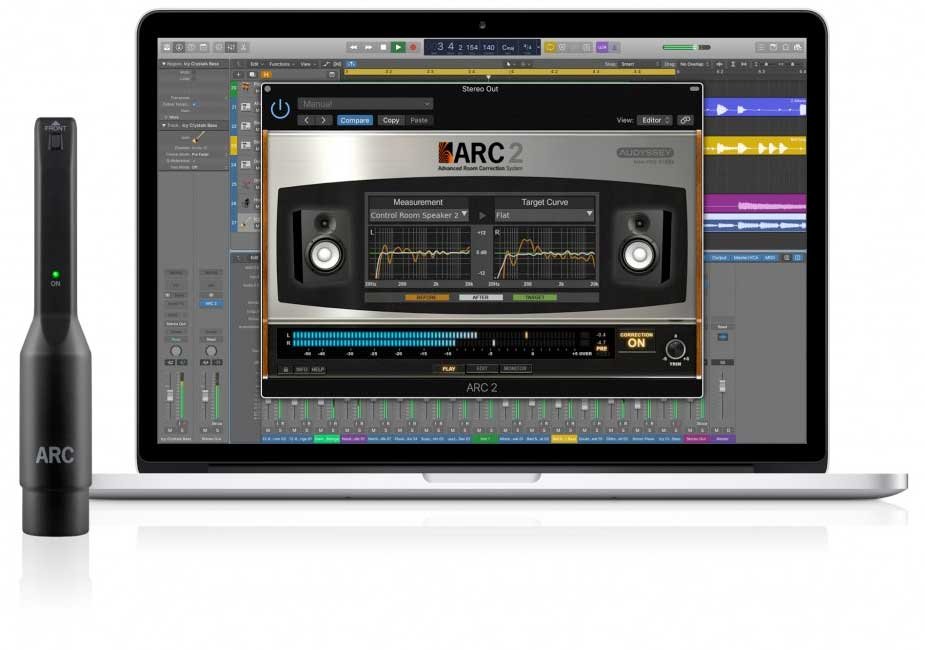Toggle the BEFORE curve display
The image size is (925, 650).
(427, 298)
